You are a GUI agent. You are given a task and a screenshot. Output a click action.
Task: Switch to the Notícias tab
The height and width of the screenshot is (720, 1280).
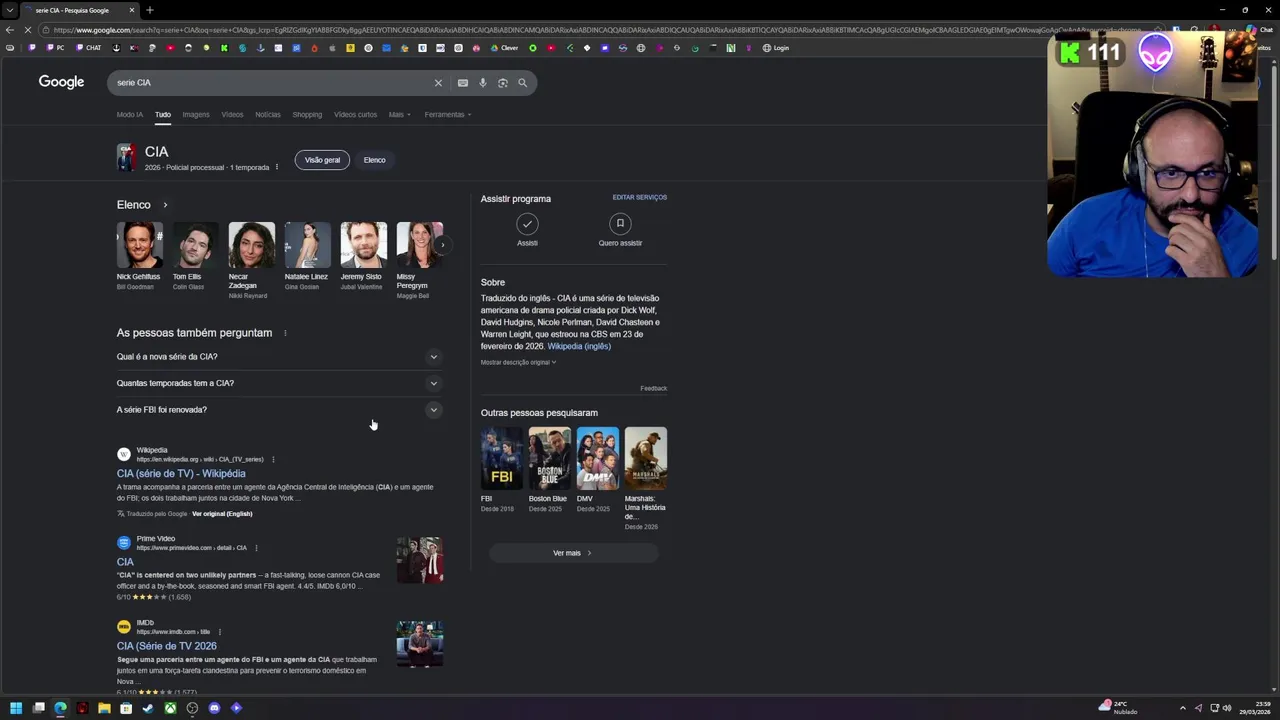pyautogui.click(x=268, y=115)
